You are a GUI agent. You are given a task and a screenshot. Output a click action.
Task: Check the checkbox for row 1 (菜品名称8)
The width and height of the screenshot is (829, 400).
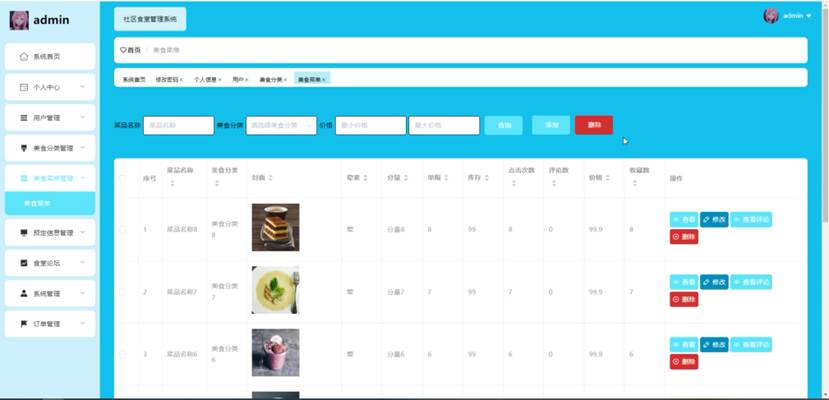tap(123, 229)
